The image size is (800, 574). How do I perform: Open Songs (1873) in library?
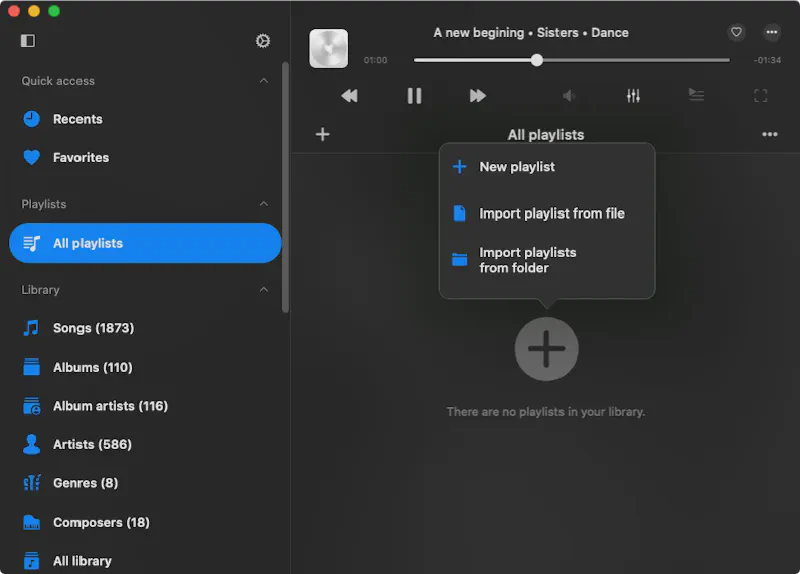(x=93, y=328)
